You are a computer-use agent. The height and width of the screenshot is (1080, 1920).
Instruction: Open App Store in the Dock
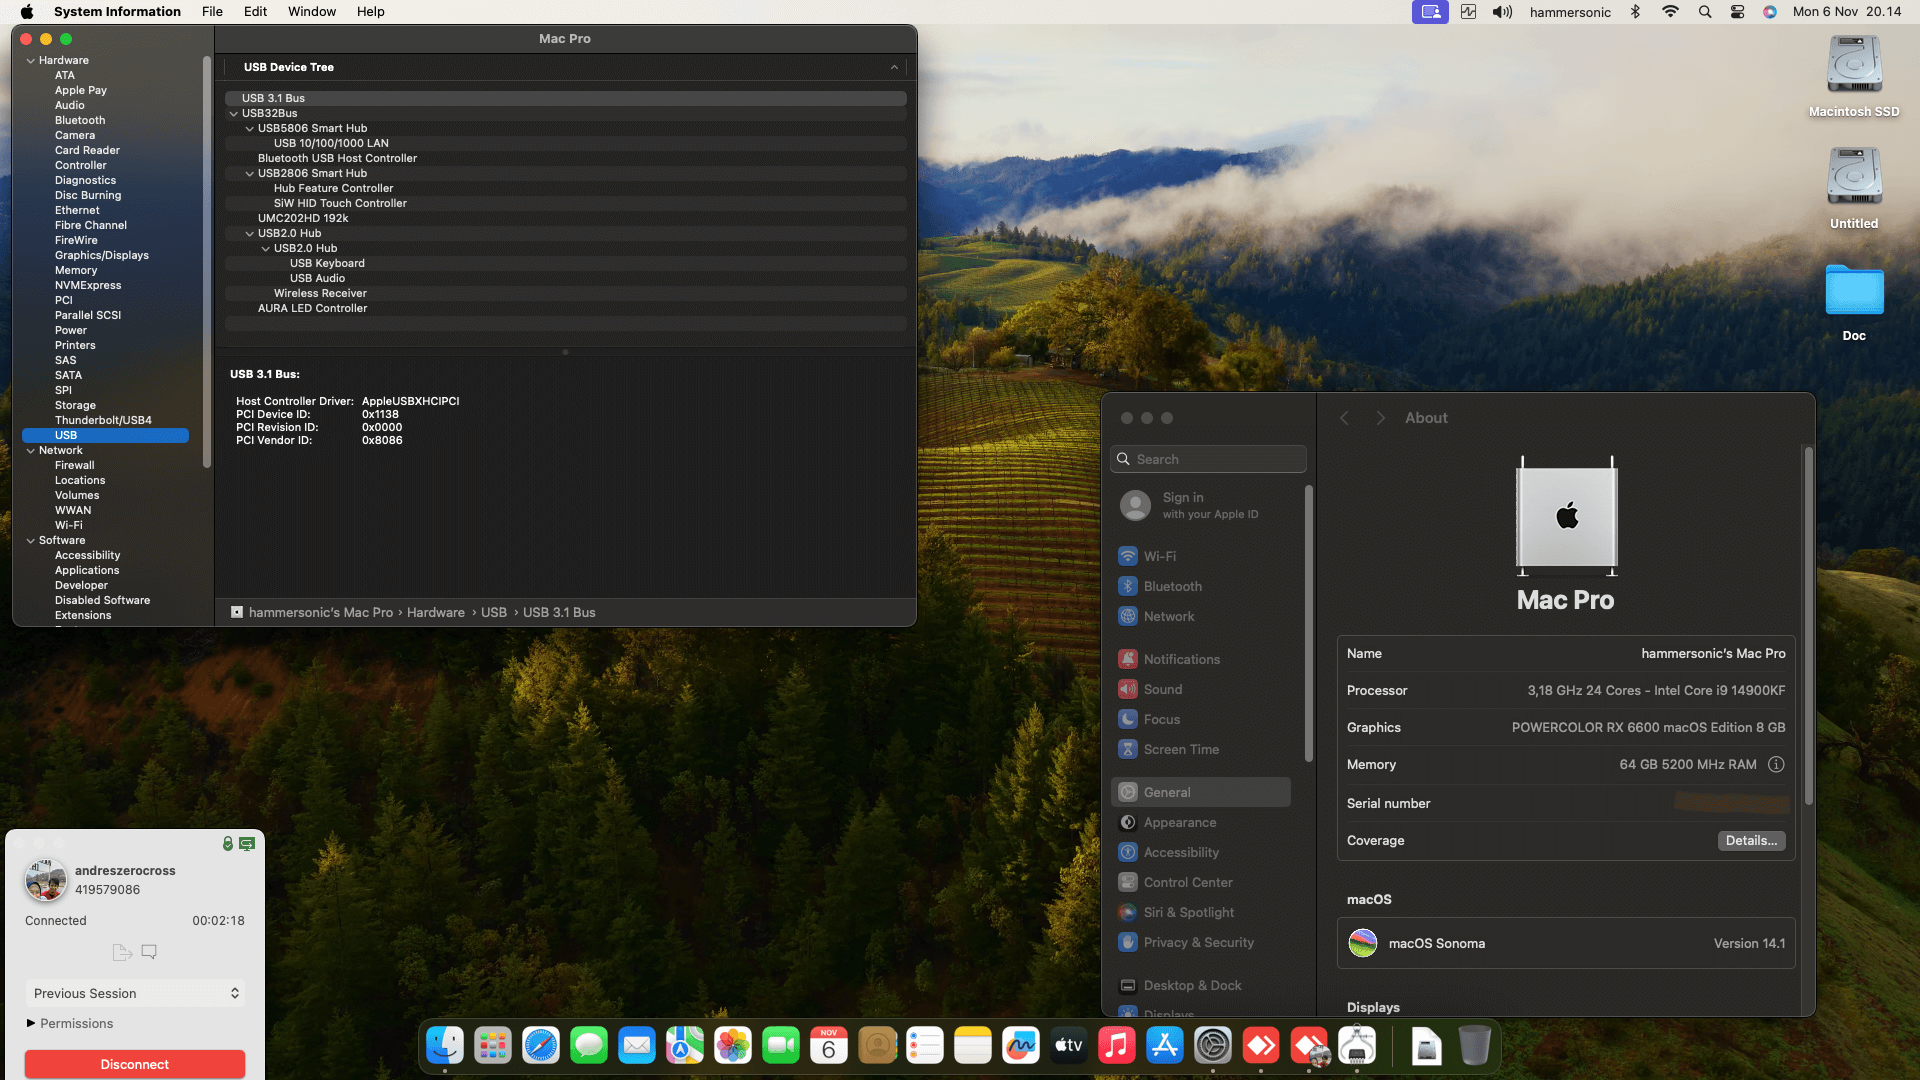click(x=1165, y=1046)
